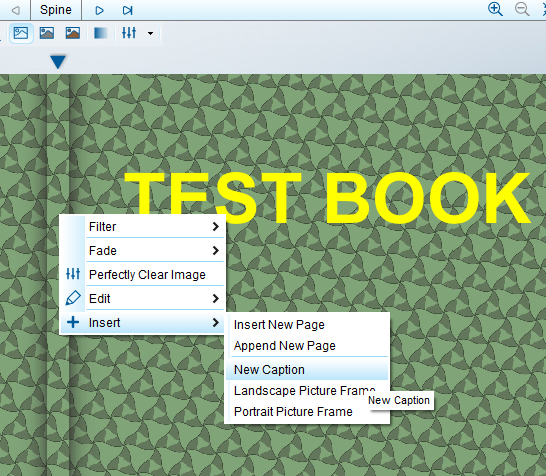The image size is (546, 476).
Task: Select Append New Page option
Action: click(308, 345)
